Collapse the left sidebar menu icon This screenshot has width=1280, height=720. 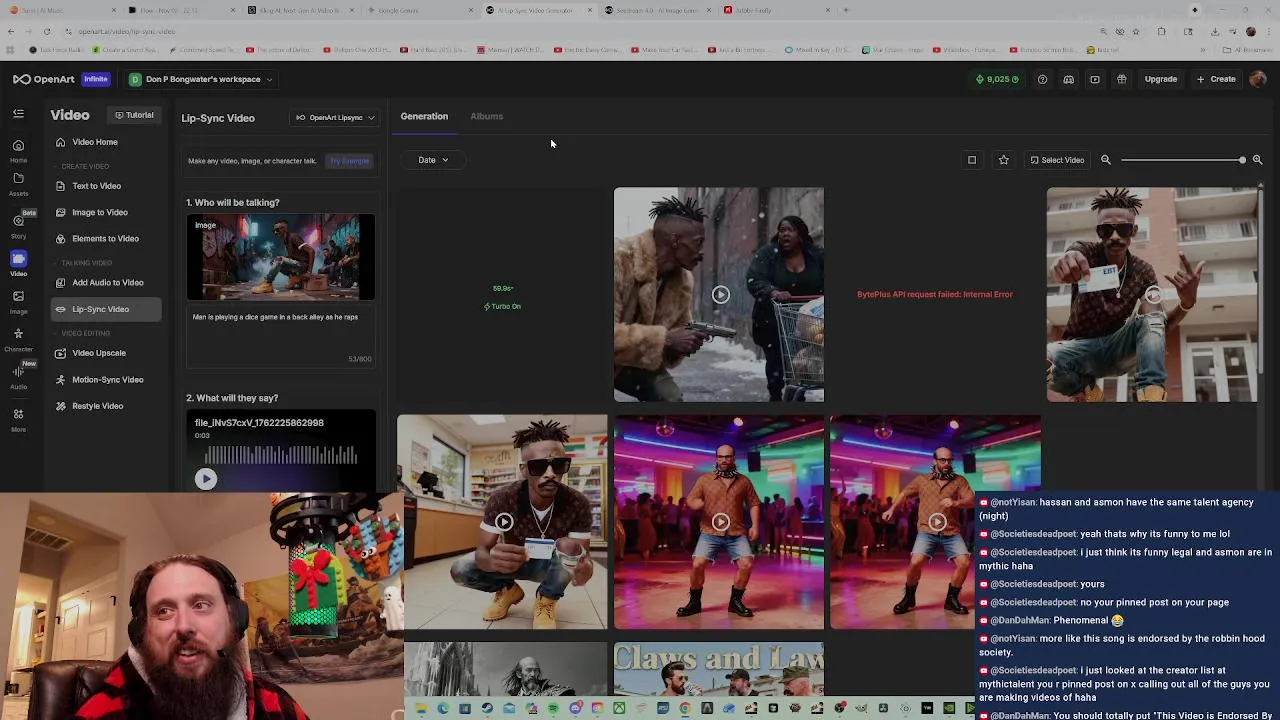pos(18,114)
